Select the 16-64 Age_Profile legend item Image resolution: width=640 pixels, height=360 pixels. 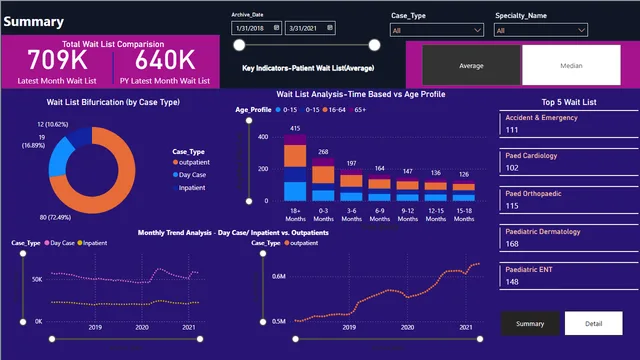coord(334,110)
